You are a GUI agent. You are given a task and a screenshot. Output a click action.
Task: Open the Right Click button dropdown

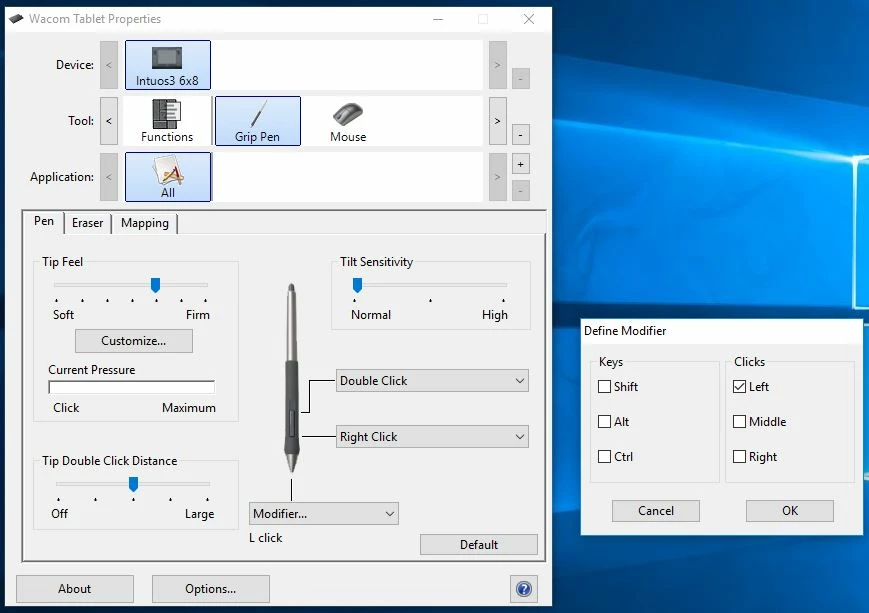(x=432, y=437)
